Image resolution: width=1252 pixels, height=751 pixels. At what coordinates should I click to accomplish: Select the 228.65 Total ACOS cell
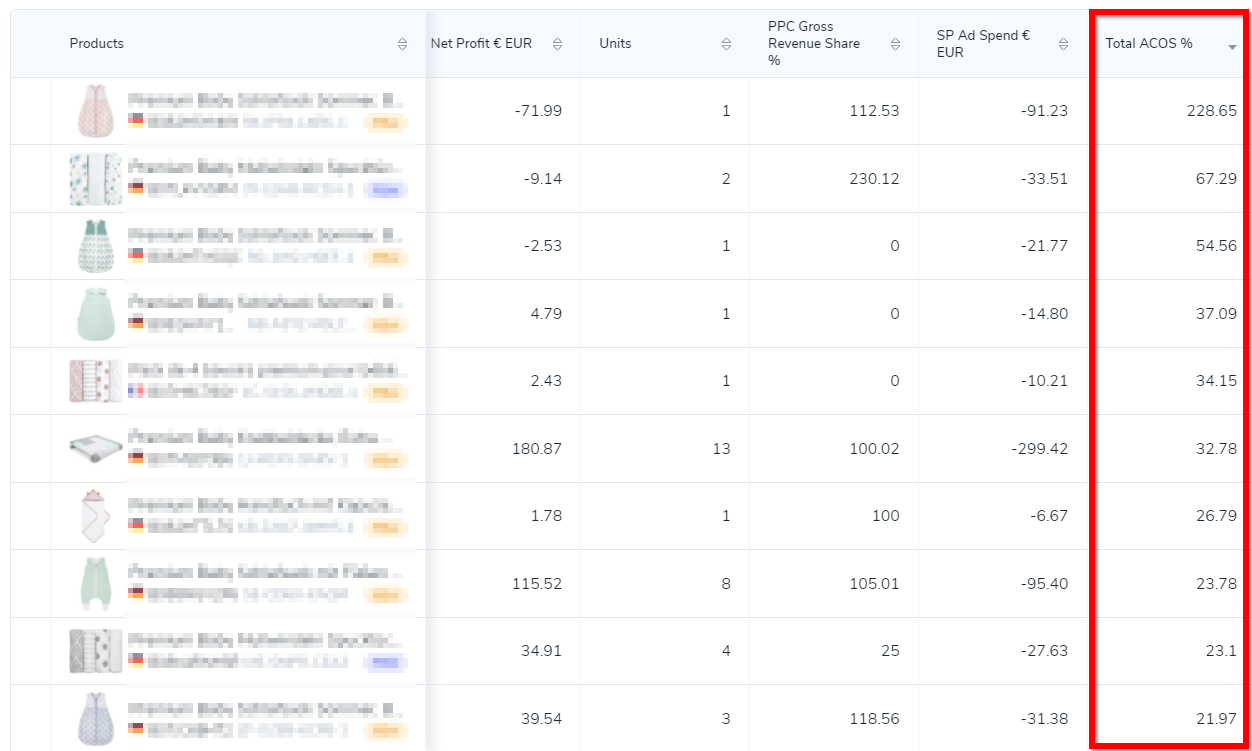1211,111
